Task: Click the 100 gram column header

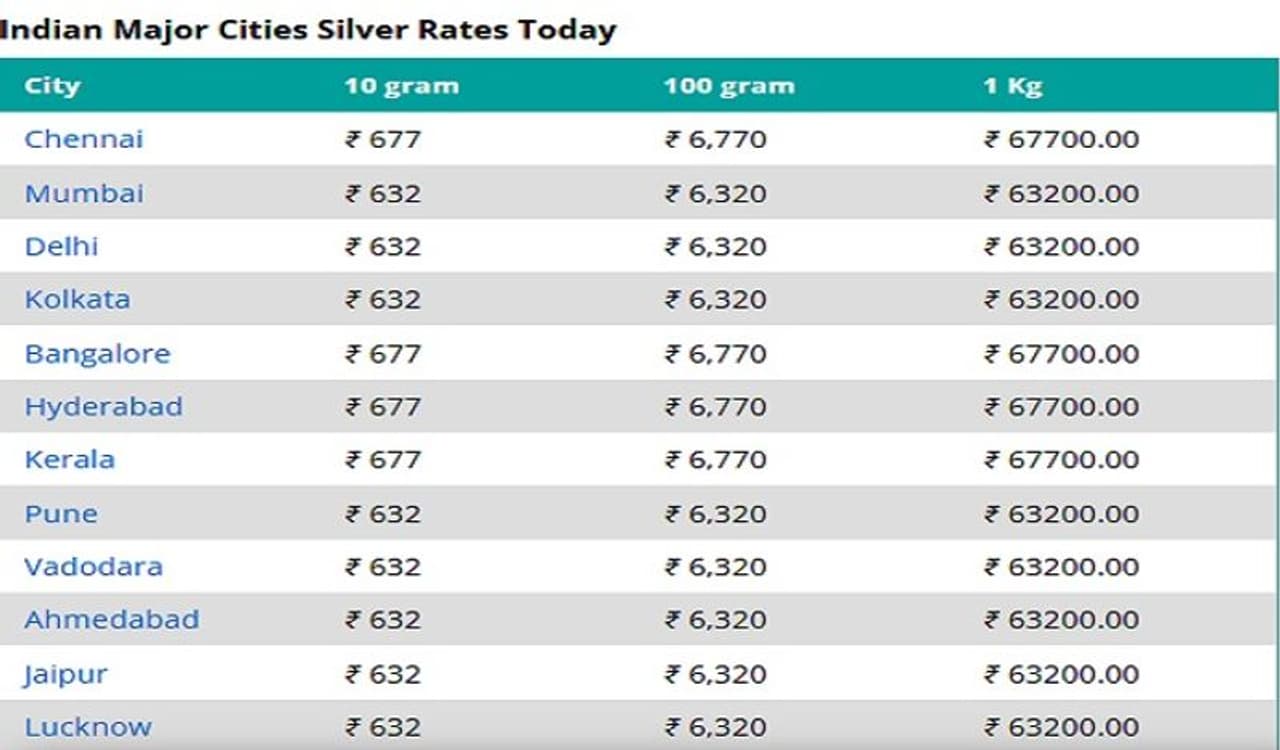Action: pos(729,86)
